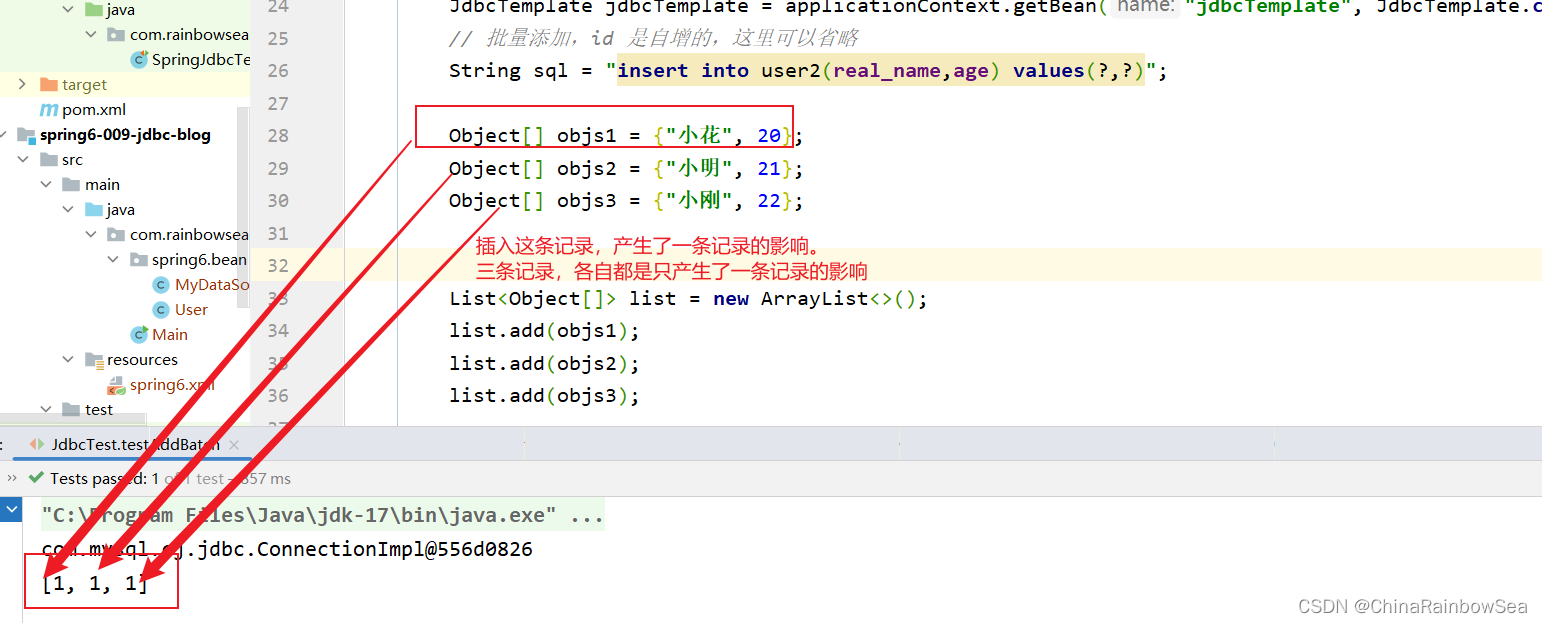Click the 'Object[] objs1' declaration
The height and width of the screenshot is (623, 1542).
tap(626, 136)
